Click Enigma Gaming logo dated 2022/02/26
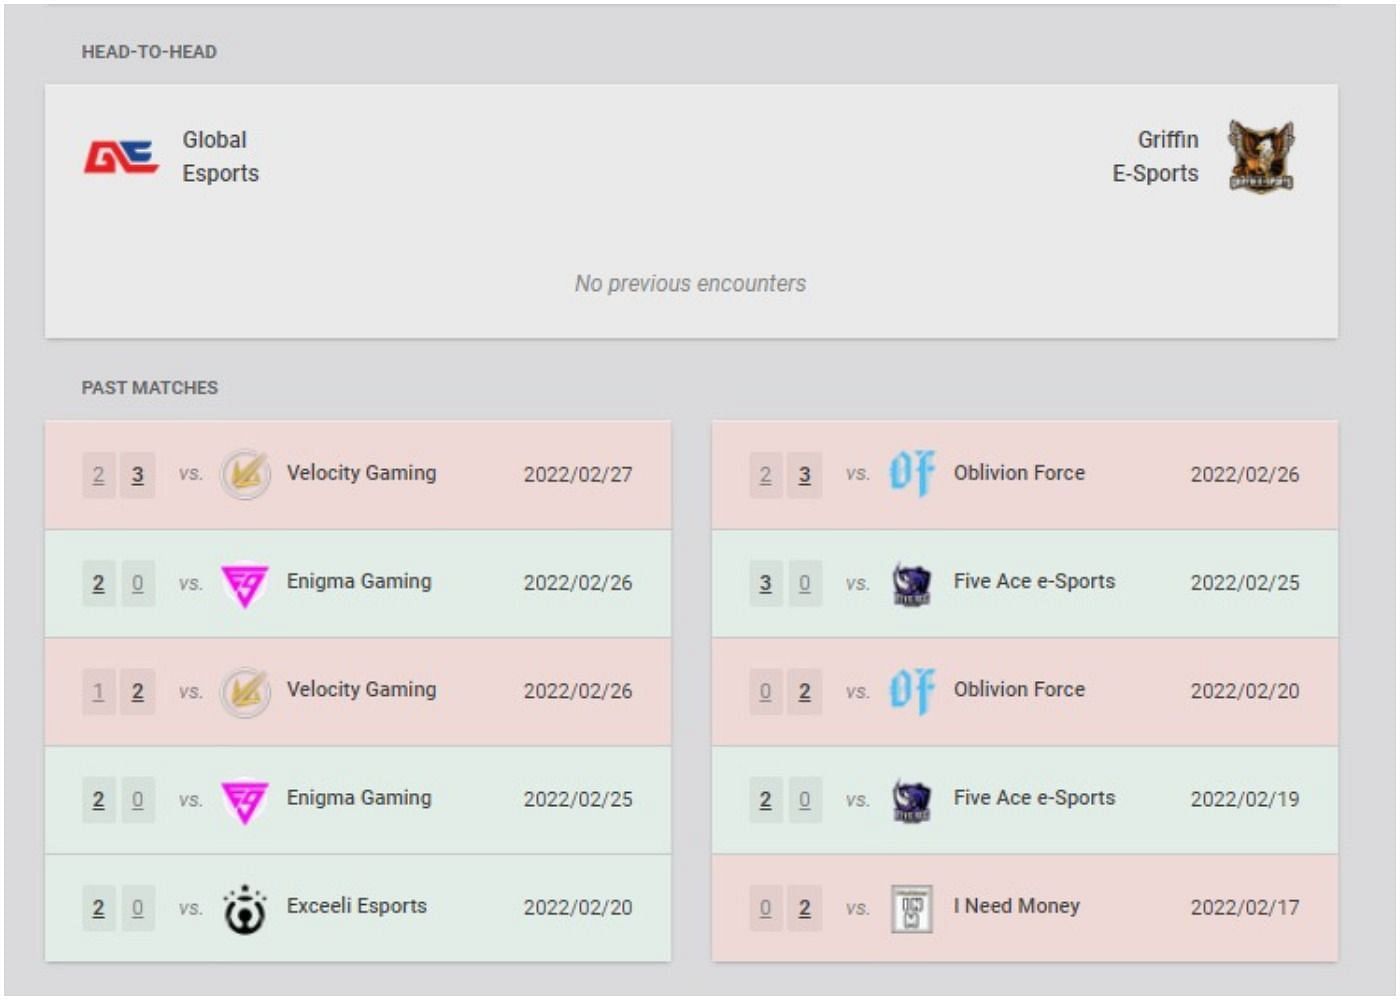 pyautogui.click(x=245, y=583)
